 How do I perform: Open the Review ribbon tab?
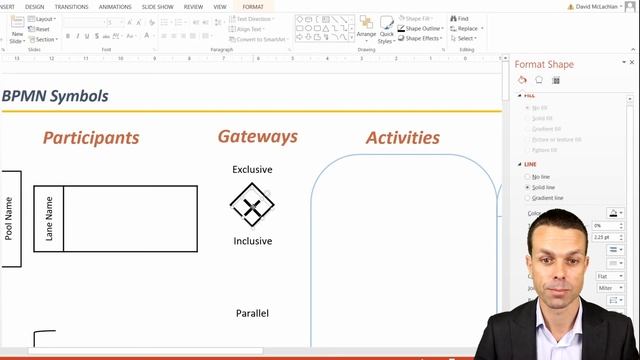pyautogui.click(x=193, y=7)
